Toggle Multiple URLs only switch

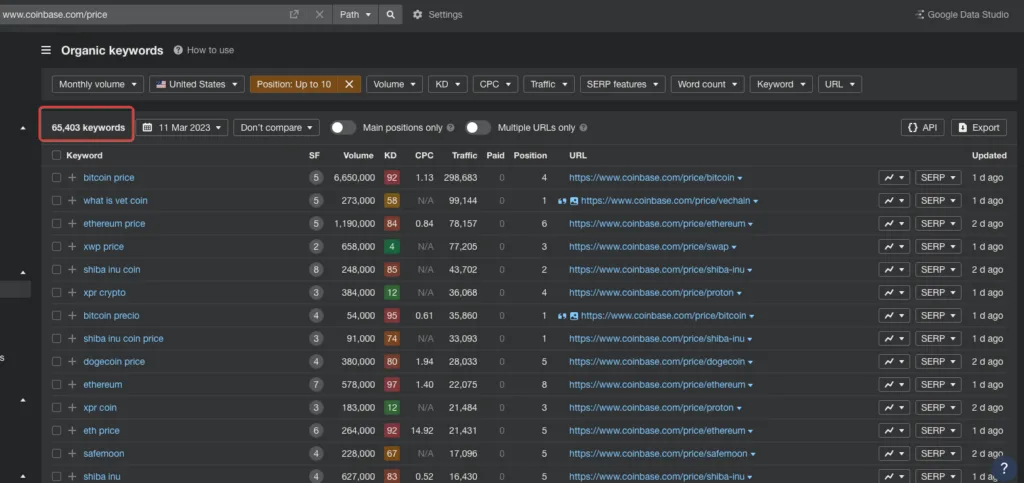click(x=478, y=127)
